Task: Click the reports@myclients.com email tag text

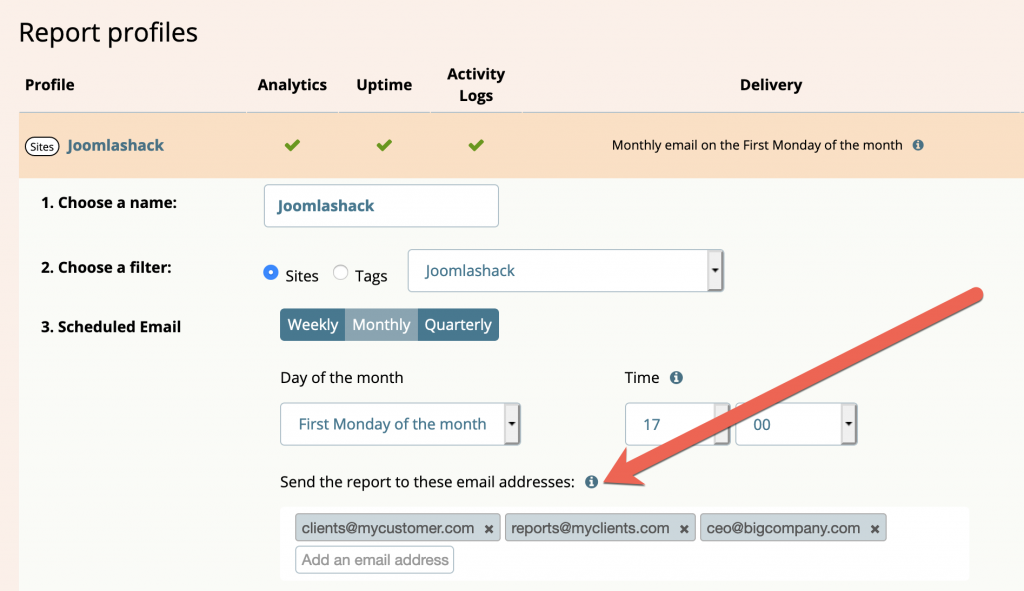Action: tap(590, 528)
